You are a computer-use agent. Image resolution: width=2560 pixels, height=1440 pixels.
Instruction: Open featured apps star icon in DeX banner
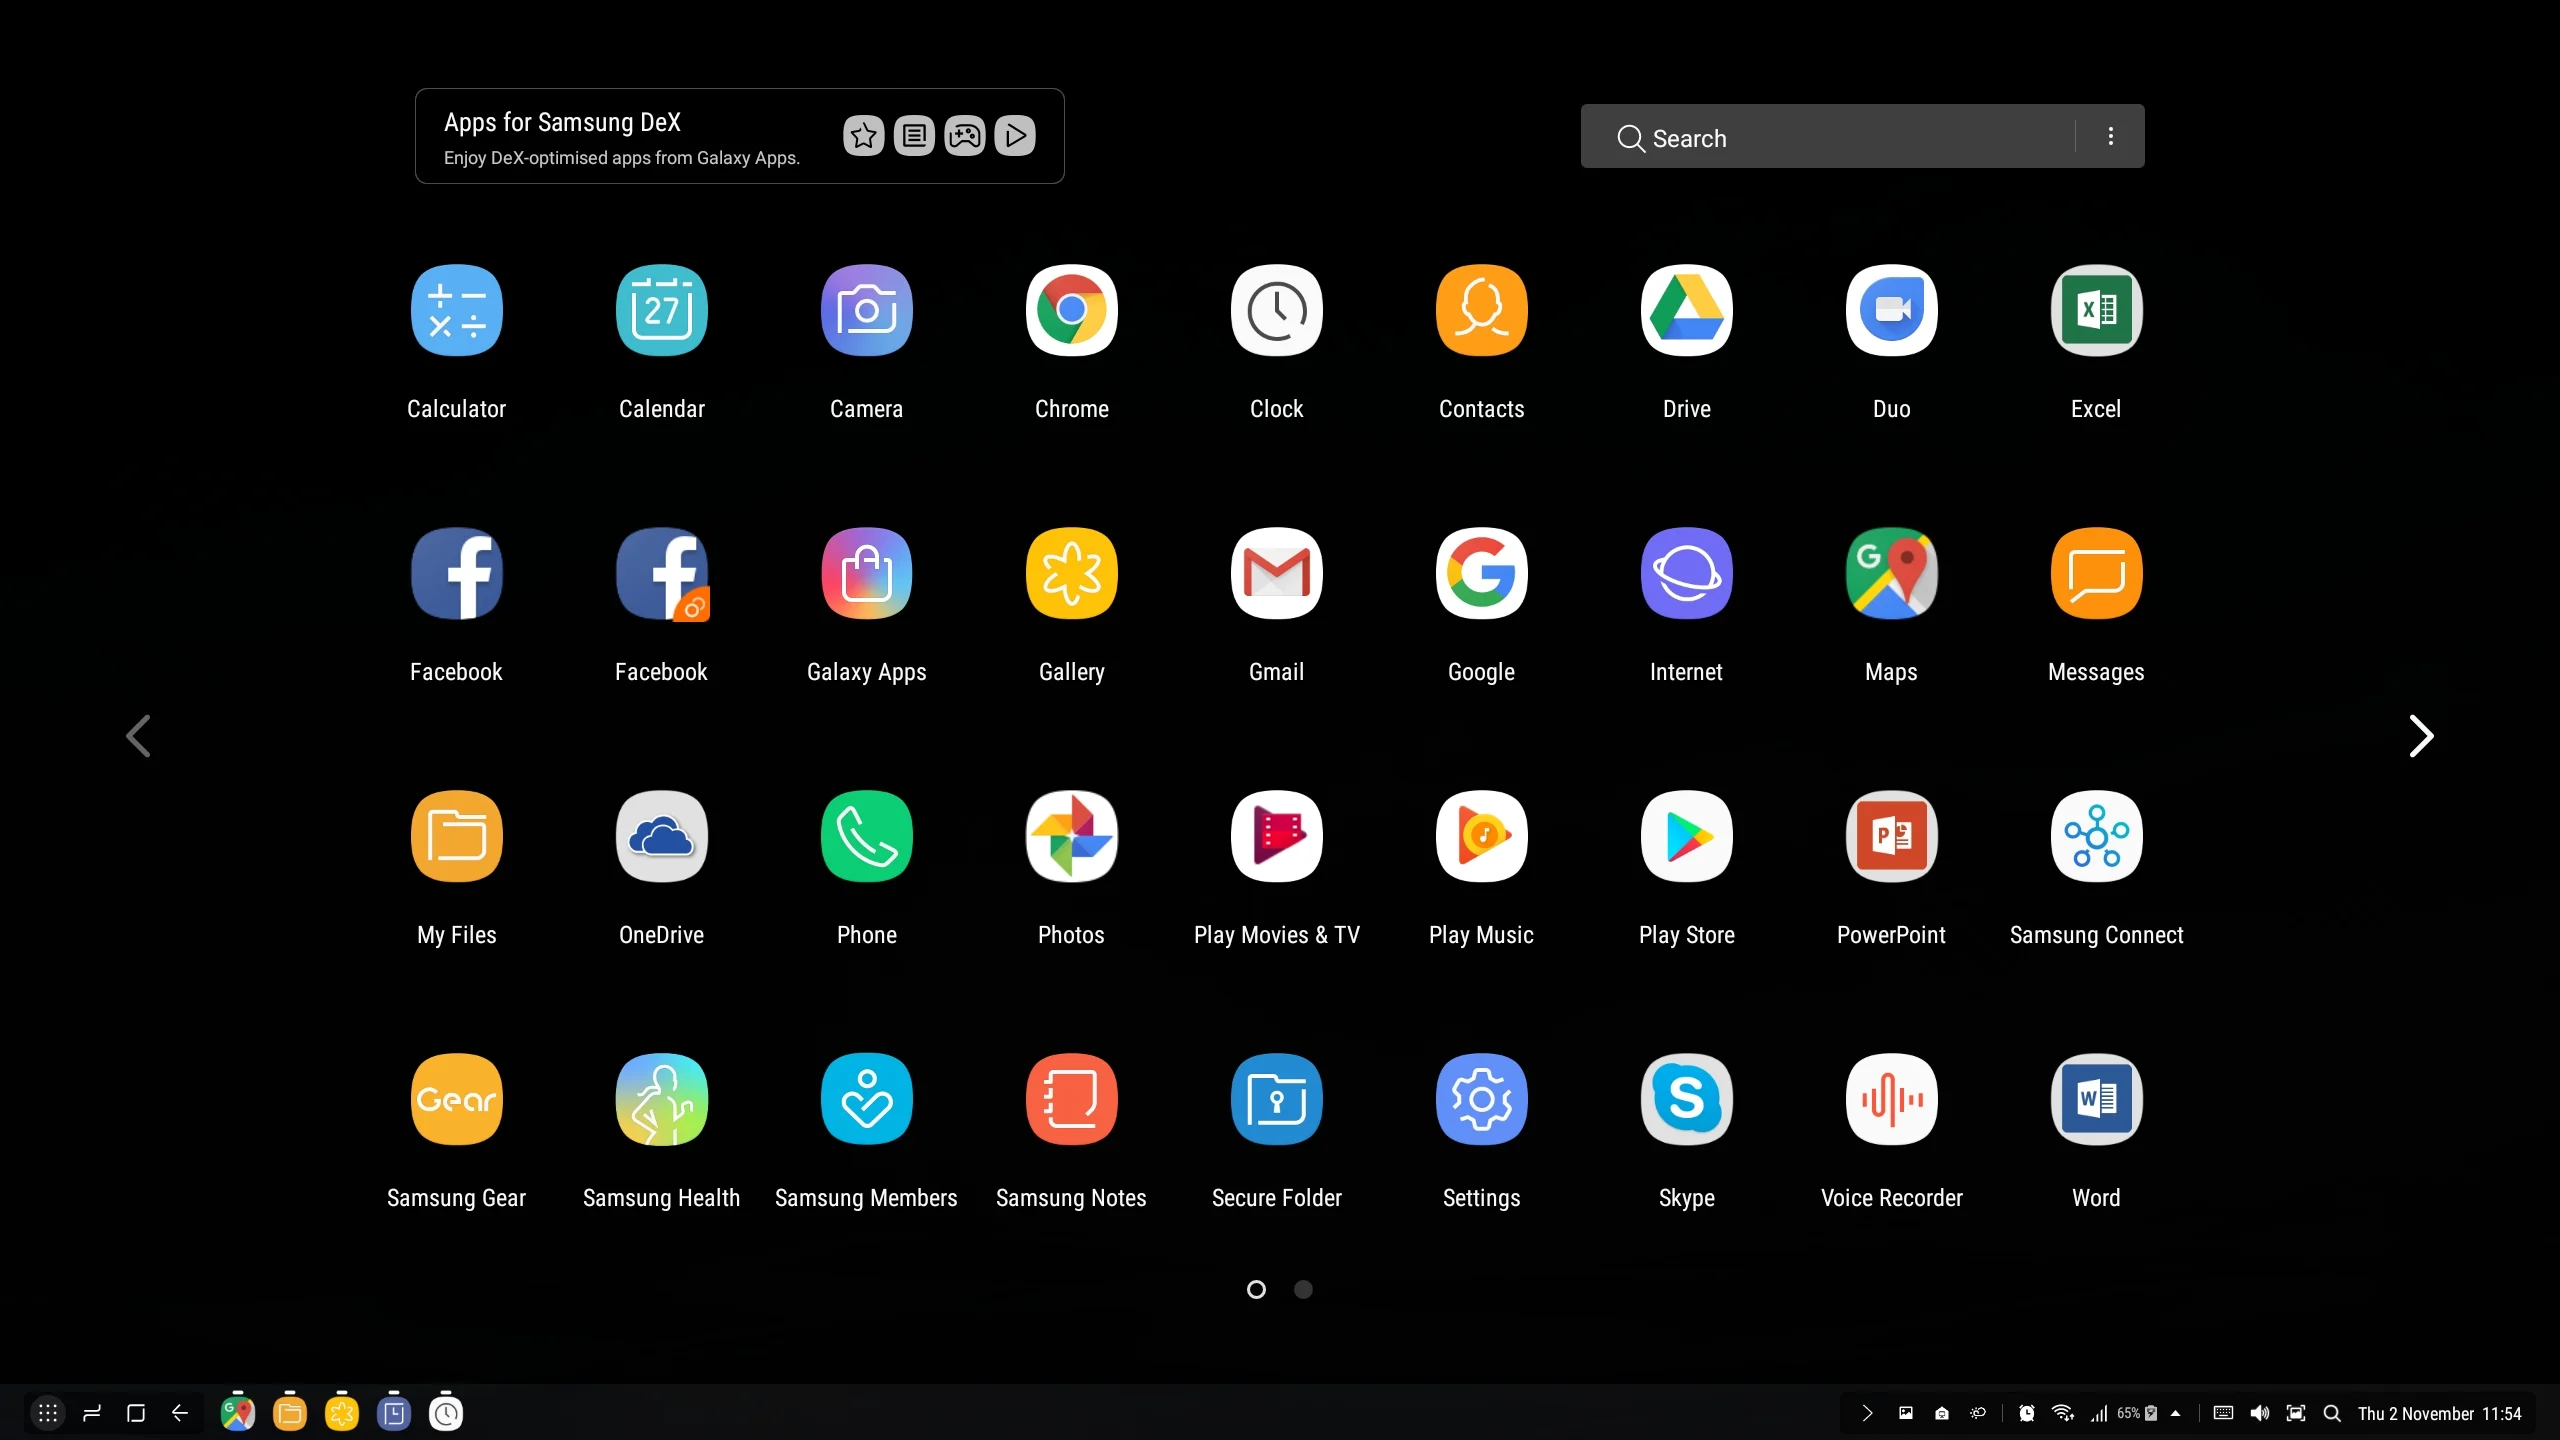coord(864,136)
